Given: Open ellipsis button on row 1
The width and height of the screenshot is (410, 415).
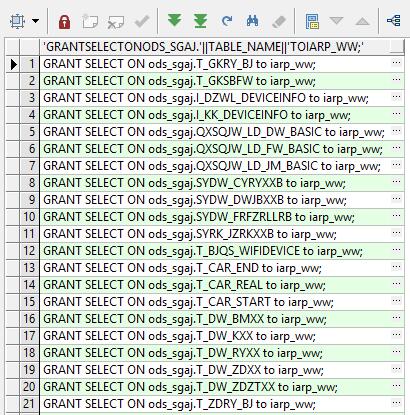Looking at the screenshot, I should (396, 63).
